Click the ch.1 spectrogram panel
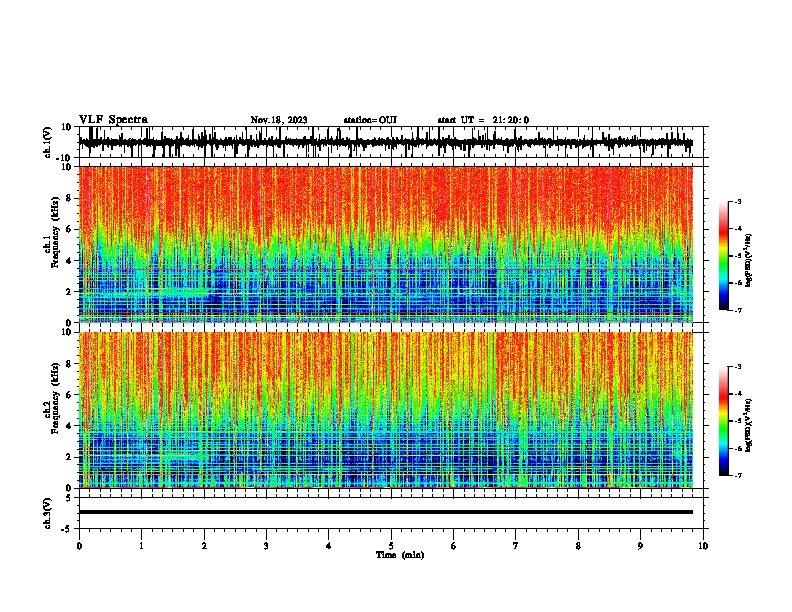This screenshot has width=792, height=612. pos(385,244)
